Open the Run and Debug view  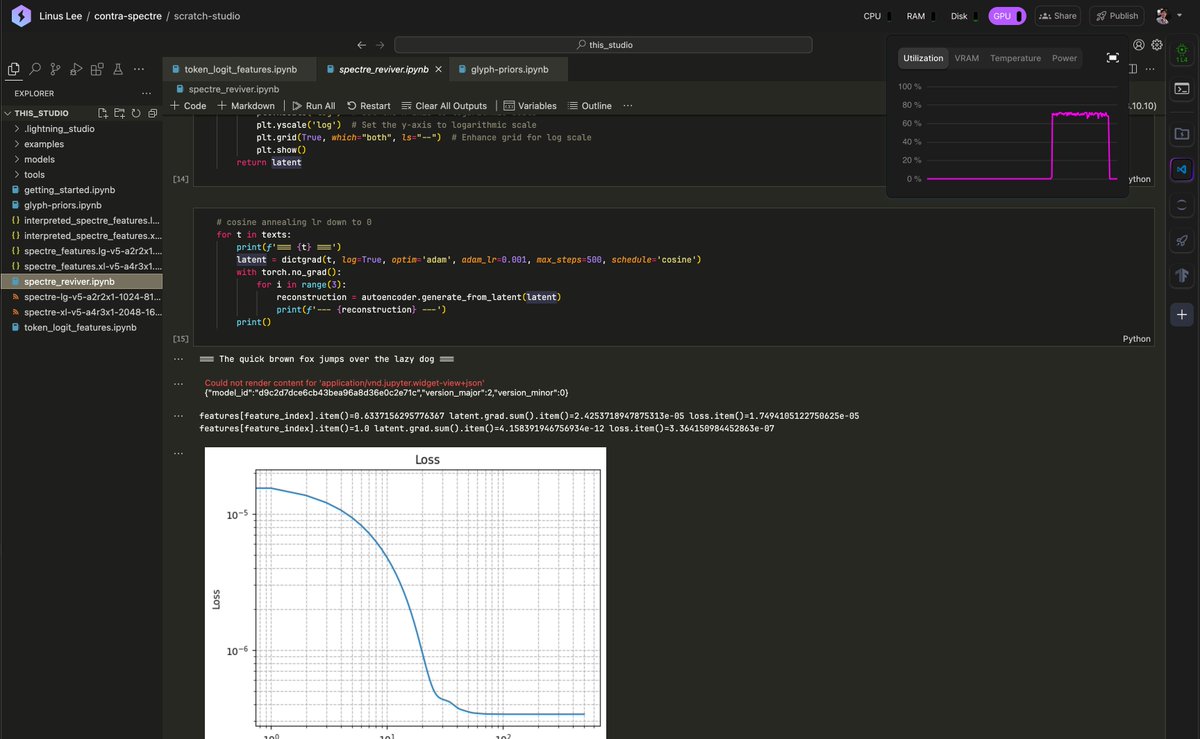point(76,69)
